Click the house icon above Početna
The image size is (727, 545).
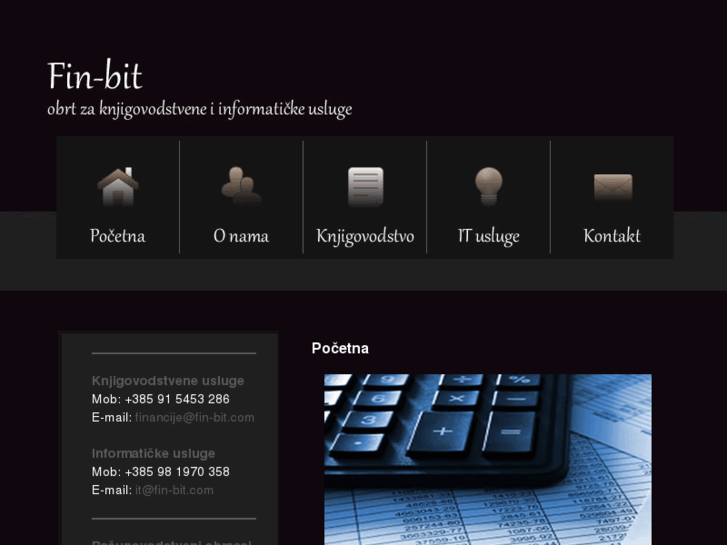pos(117,186)
